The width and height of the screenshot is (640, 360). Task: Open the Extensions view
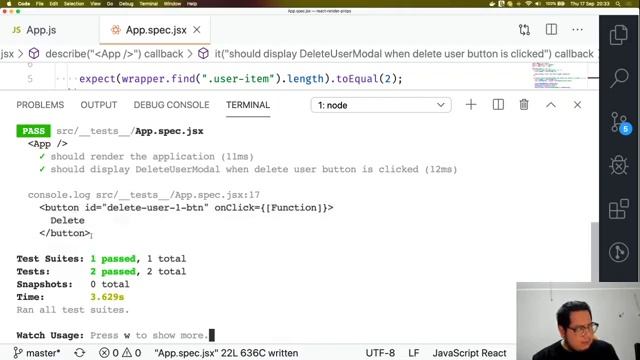tap(619, 209)
